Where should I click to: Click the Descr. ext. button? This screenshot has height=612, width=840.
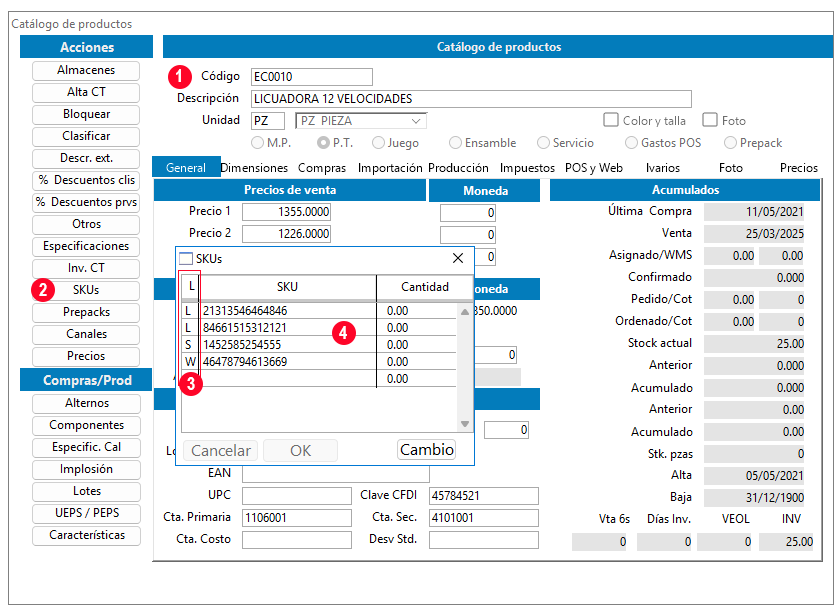pos(86,158)
